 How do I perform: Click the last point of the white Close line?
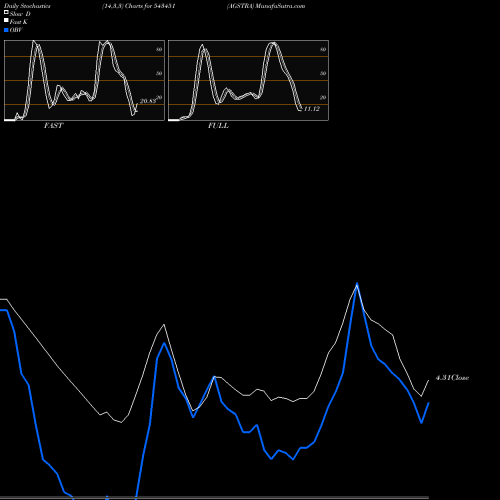click(429, 380)
